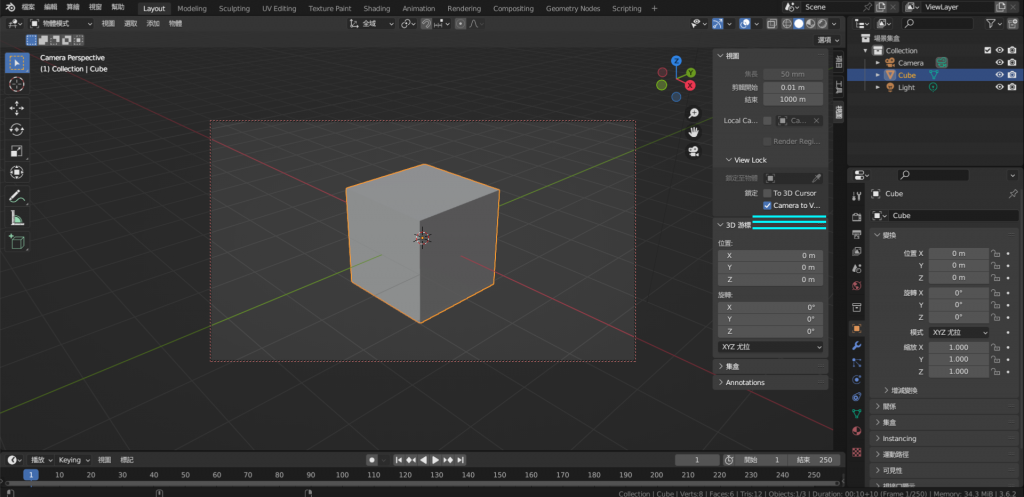Select the Measure tool icon
Viewport: 1024px width, 497px height.
tap(17, 218)
